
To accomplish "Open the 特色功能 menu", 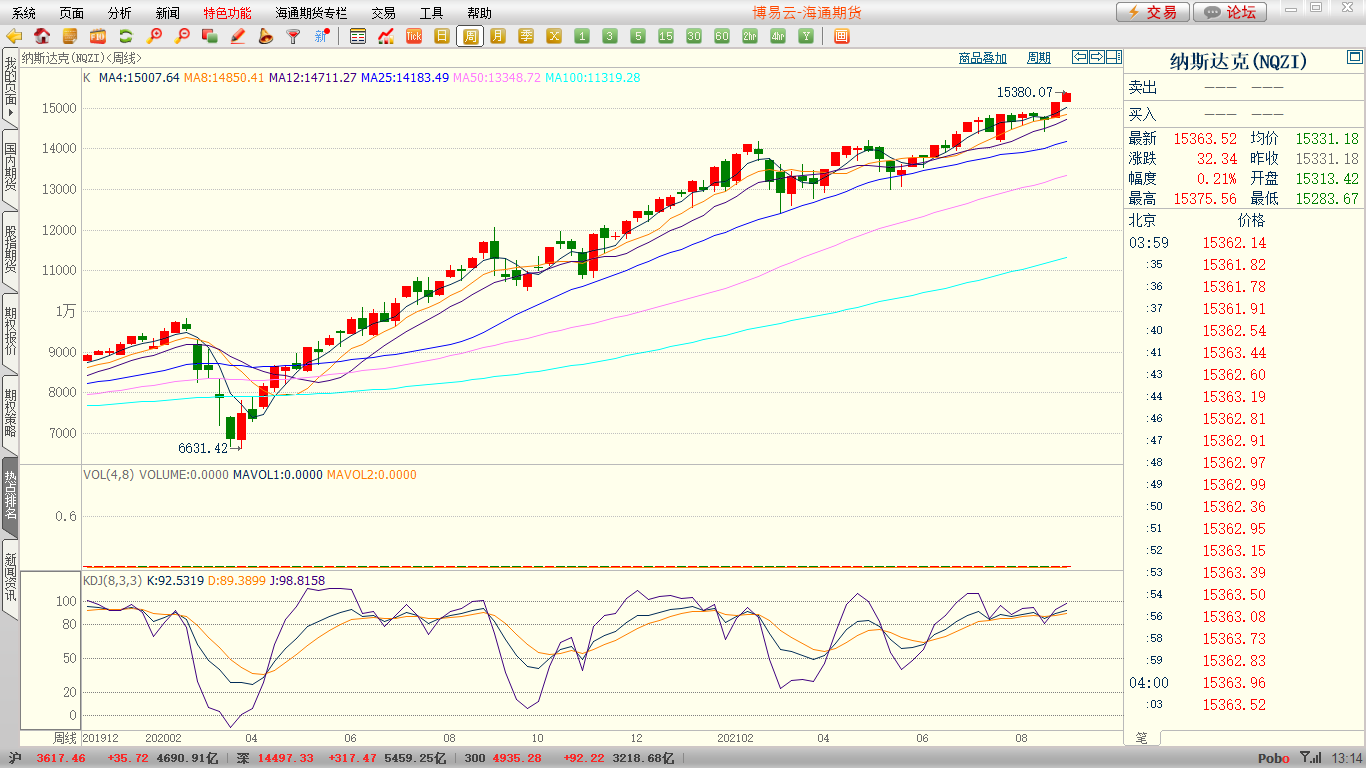I will [x=227, y=13].
